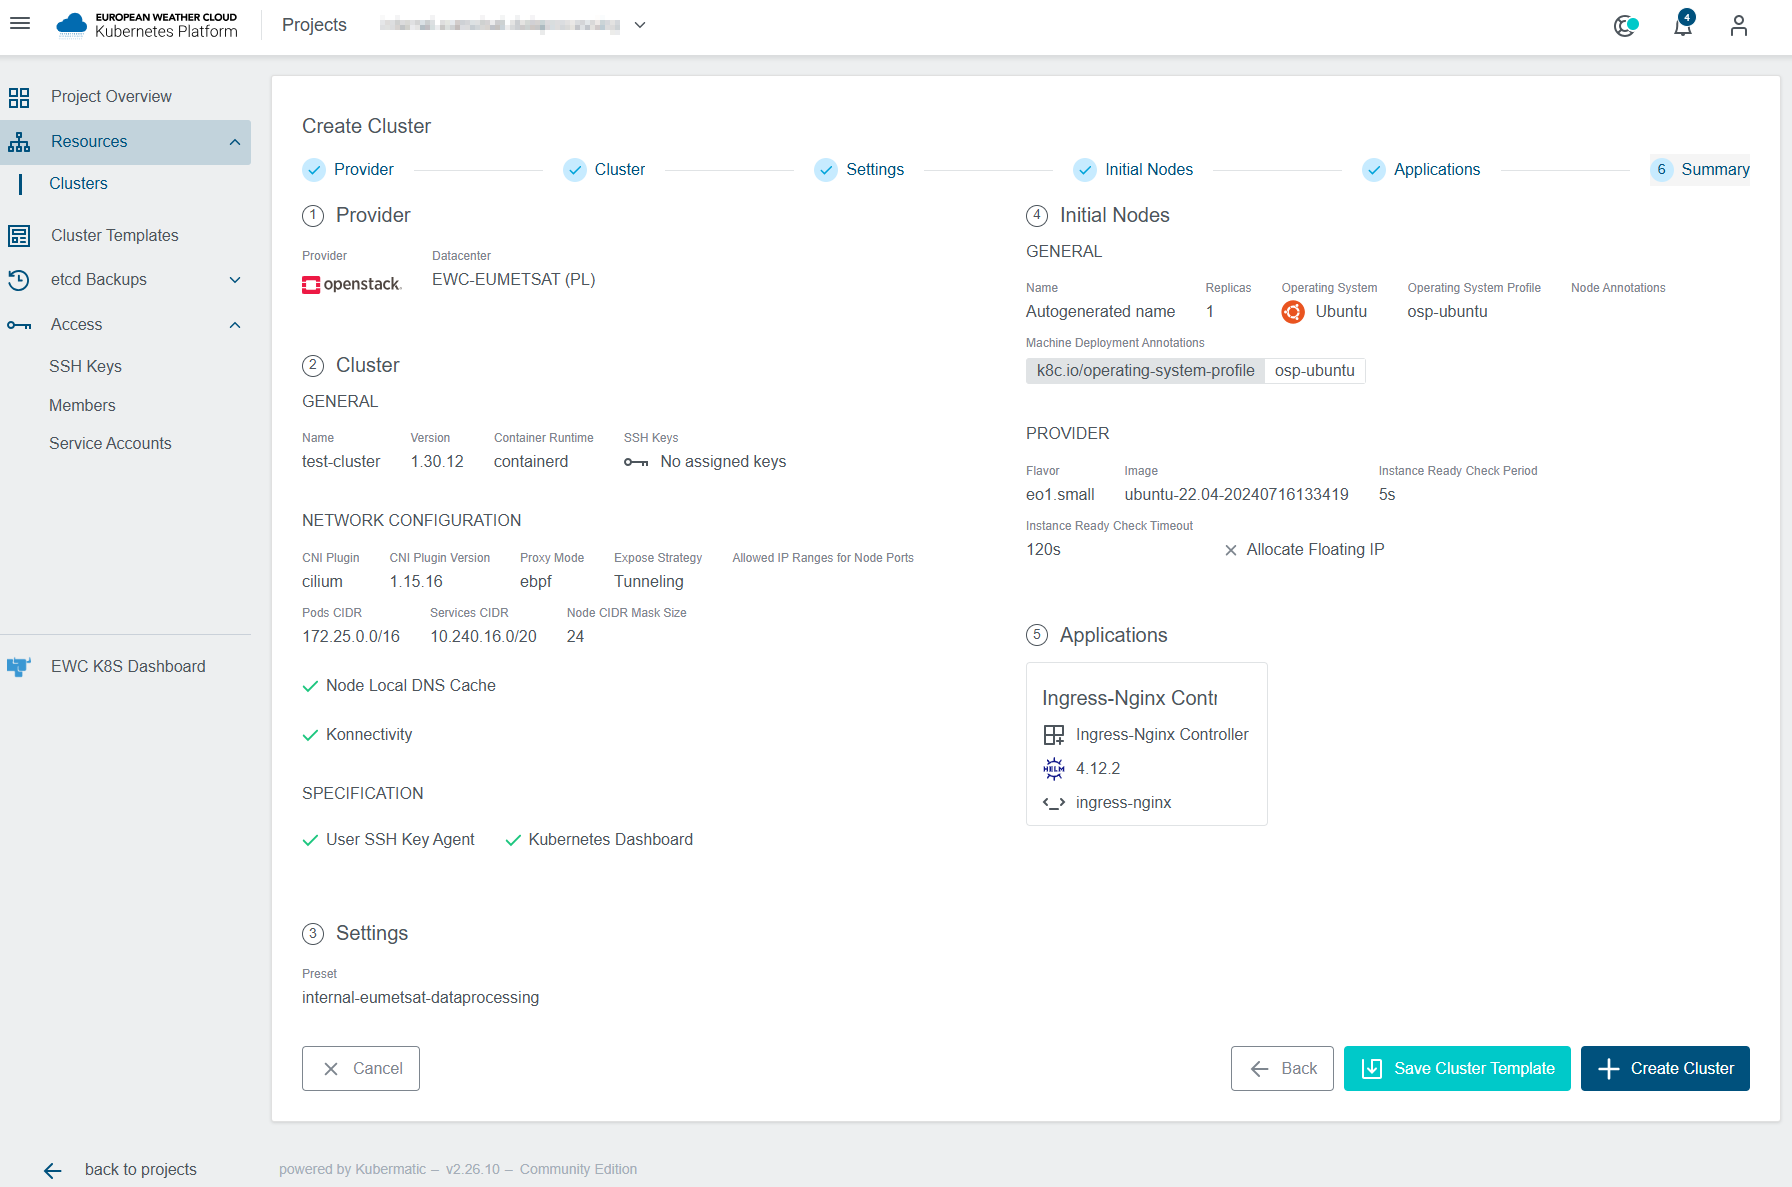The image size is (1792, 1187).
Task: Save Cluster Template
Action: coord(1457,1069)
